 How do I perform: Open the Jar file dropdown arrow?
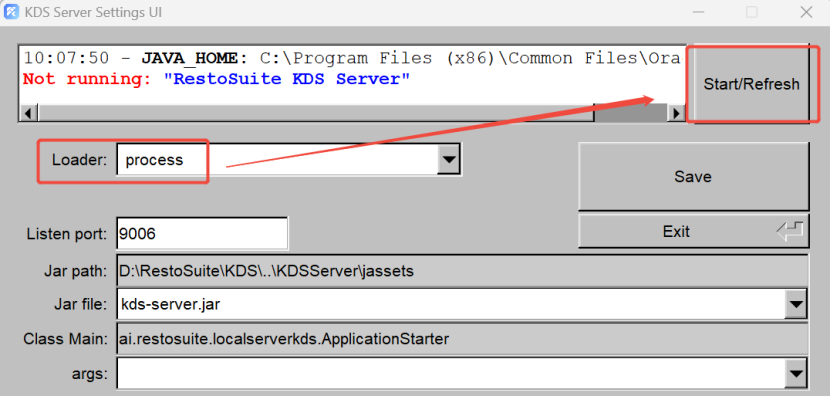[795, 304]
